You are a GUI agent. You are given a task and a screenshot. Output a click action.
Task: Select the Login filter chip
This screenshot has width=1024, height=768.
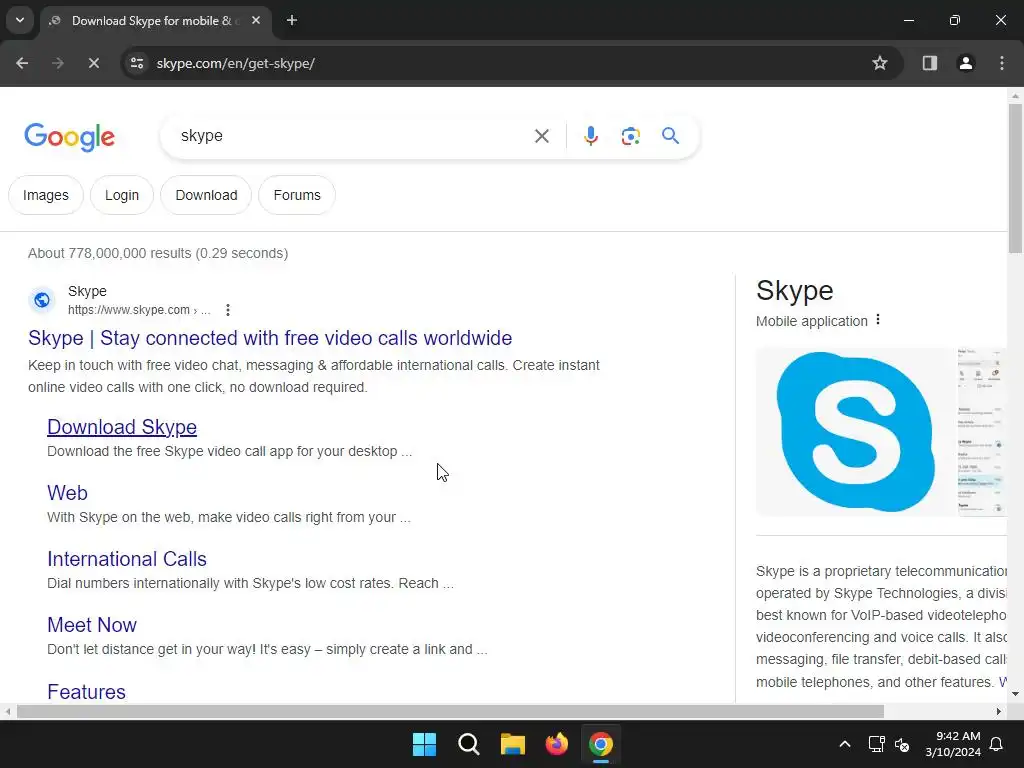click(x=122, y=195)
